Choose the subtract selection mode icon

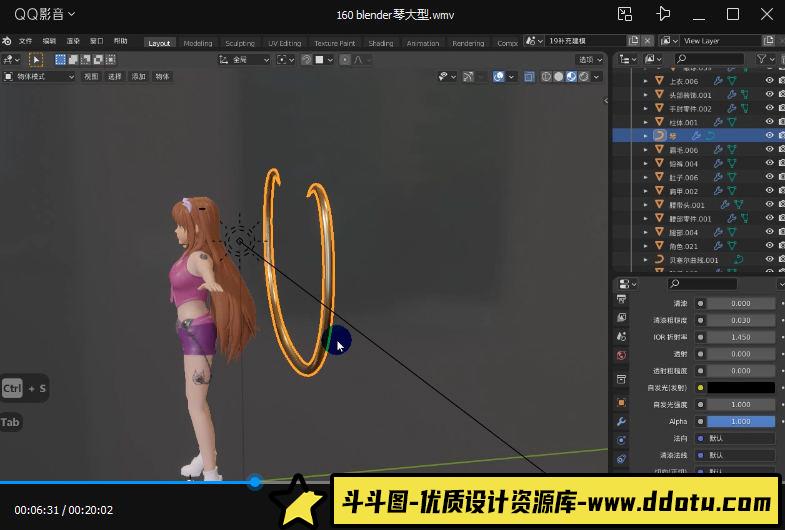coord(86,60)
